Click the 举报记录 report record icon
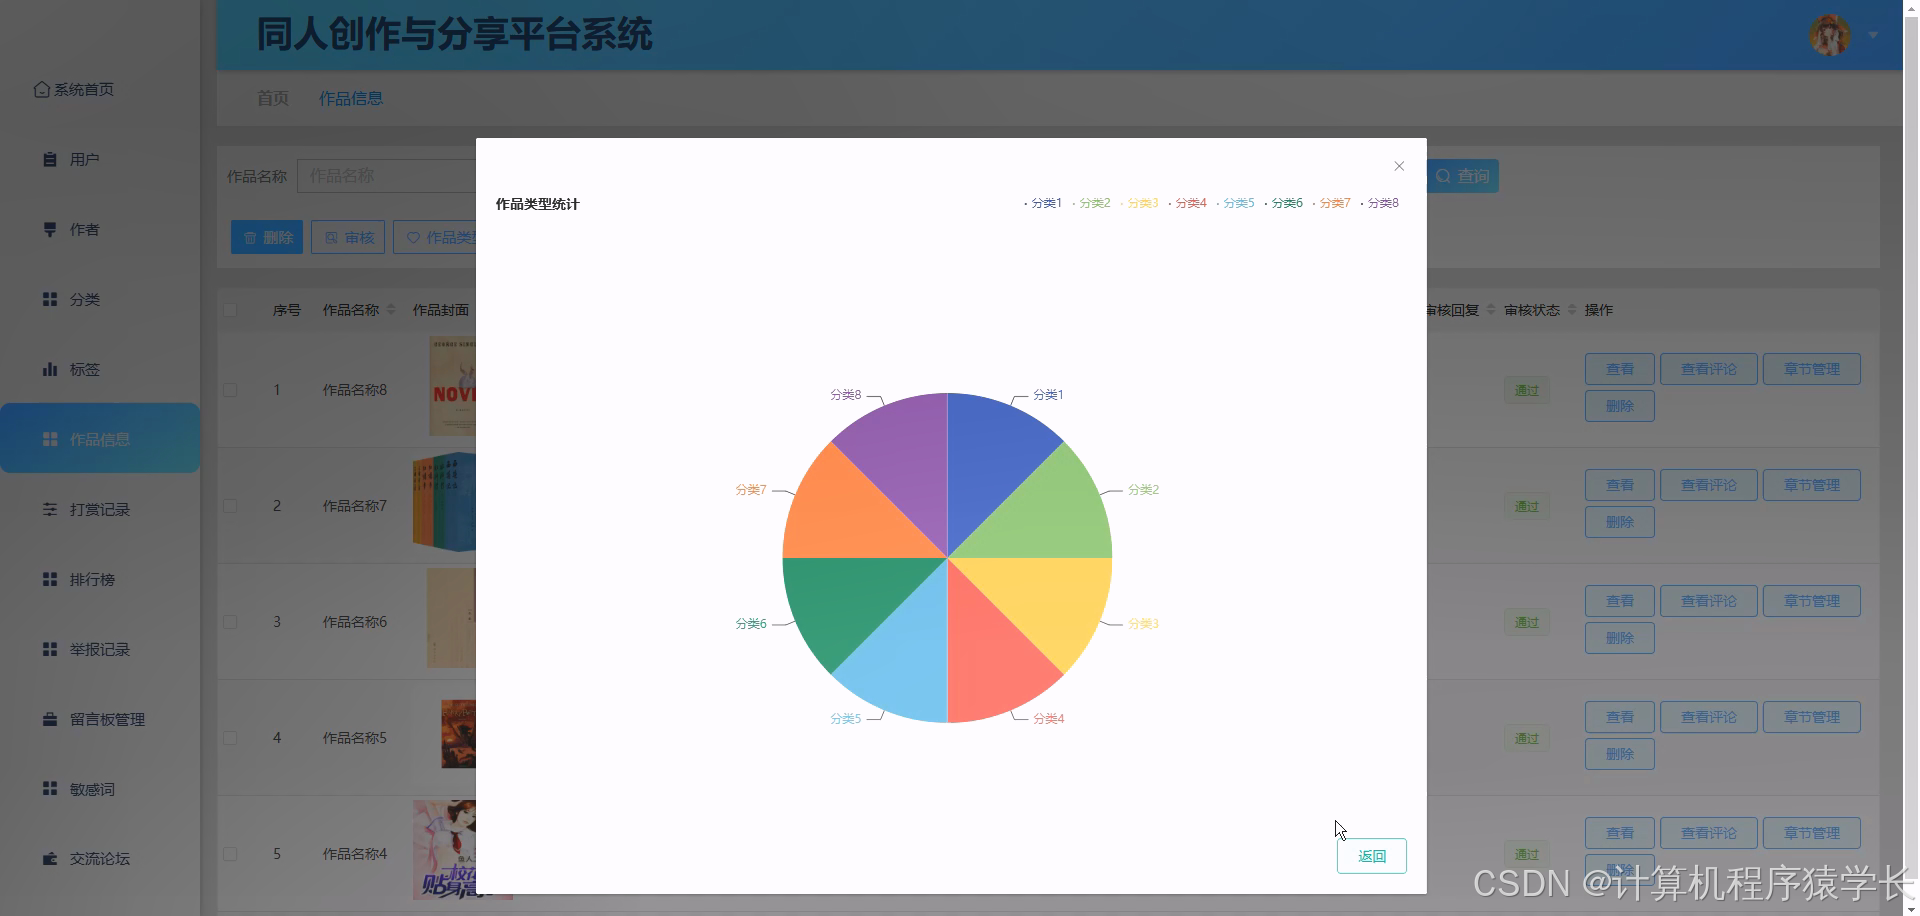This screenshot has height=916, width=1920. pos(50,649)
